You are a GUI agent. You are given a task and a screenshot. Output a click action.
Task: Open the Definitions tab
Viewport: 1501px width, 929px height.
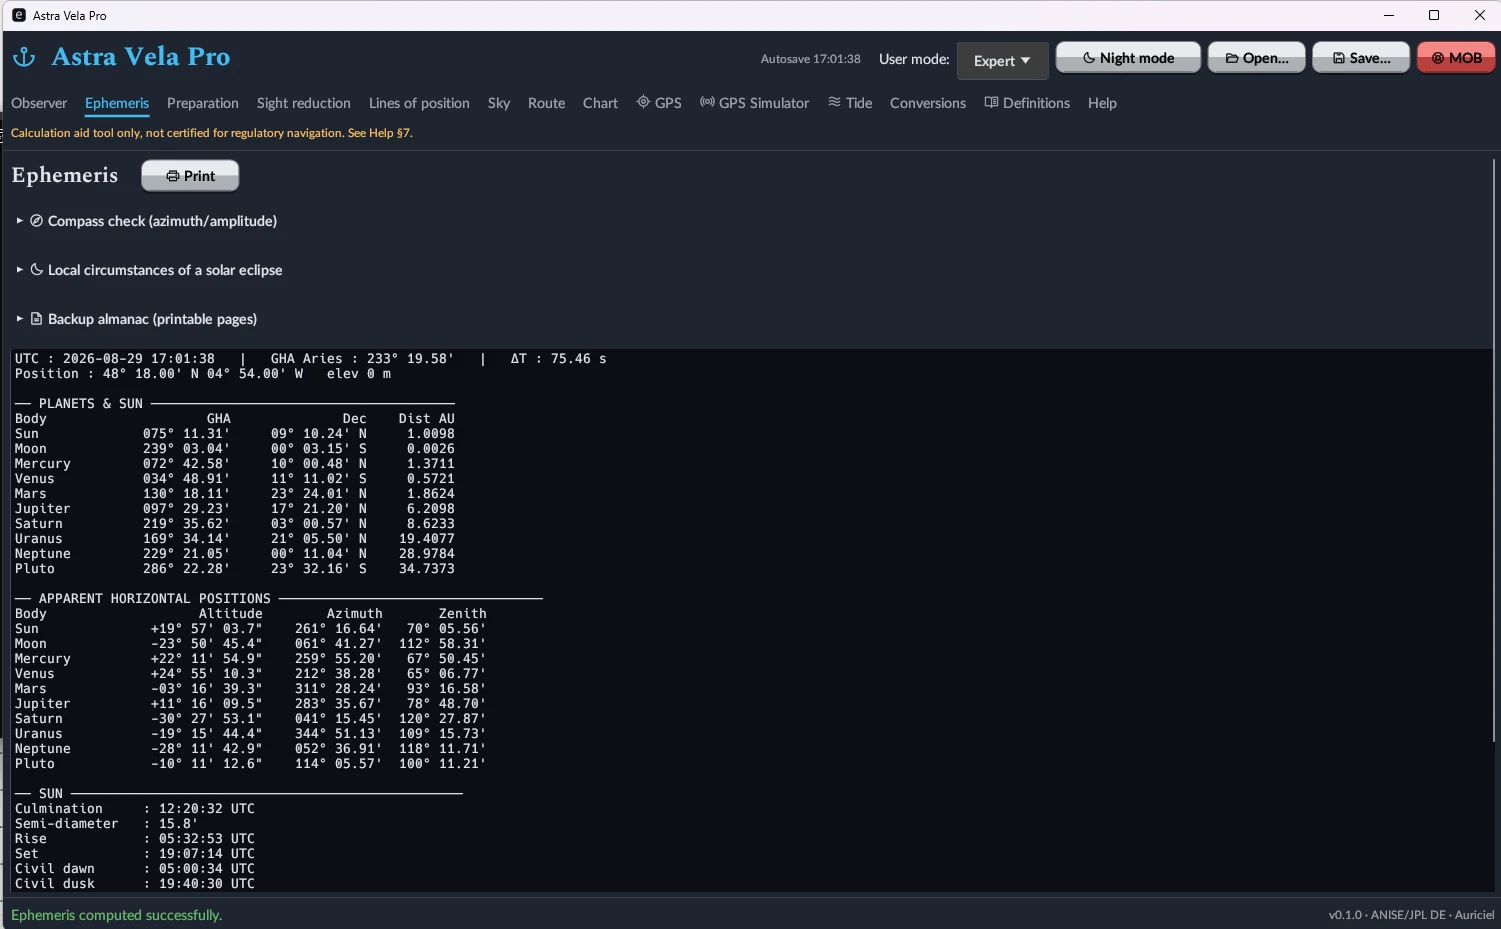pyautogui.click(x=1027, y=103)
